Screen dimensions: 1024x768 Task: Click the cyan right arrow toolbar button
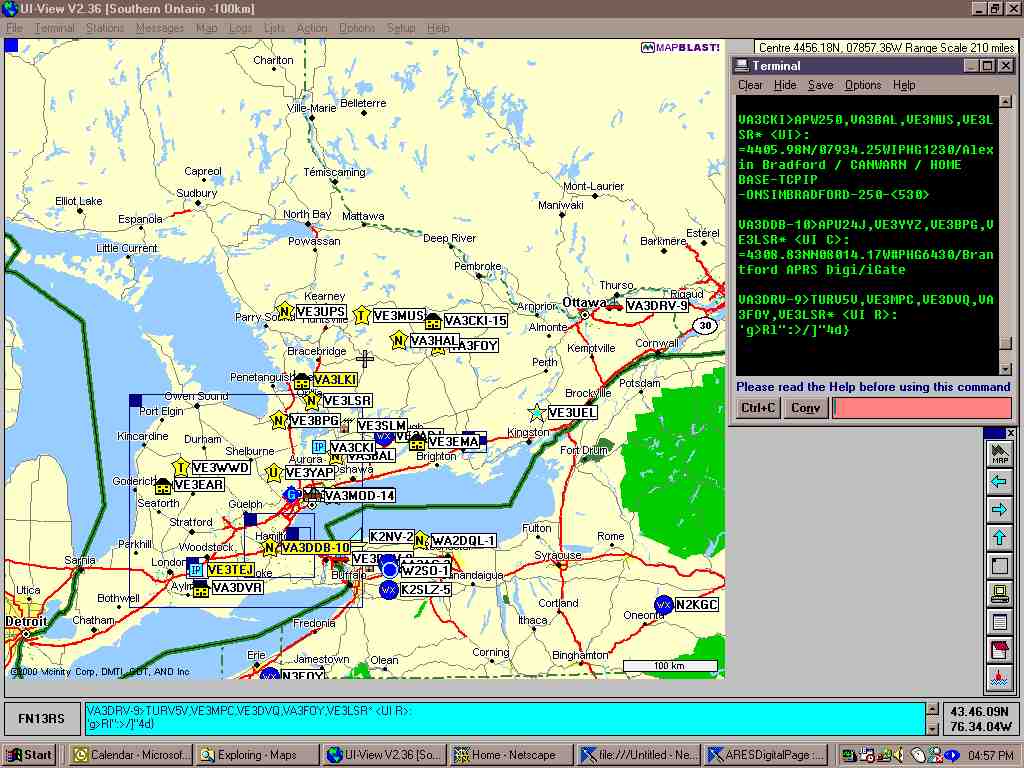coord(999,509)
